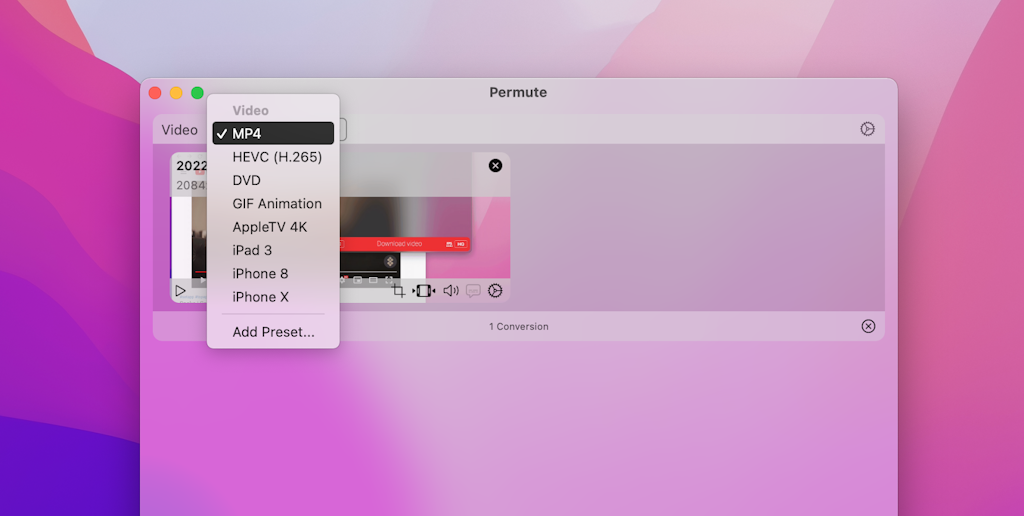
Task: Open the crop tool on the video card
Action: click(398, 291)
